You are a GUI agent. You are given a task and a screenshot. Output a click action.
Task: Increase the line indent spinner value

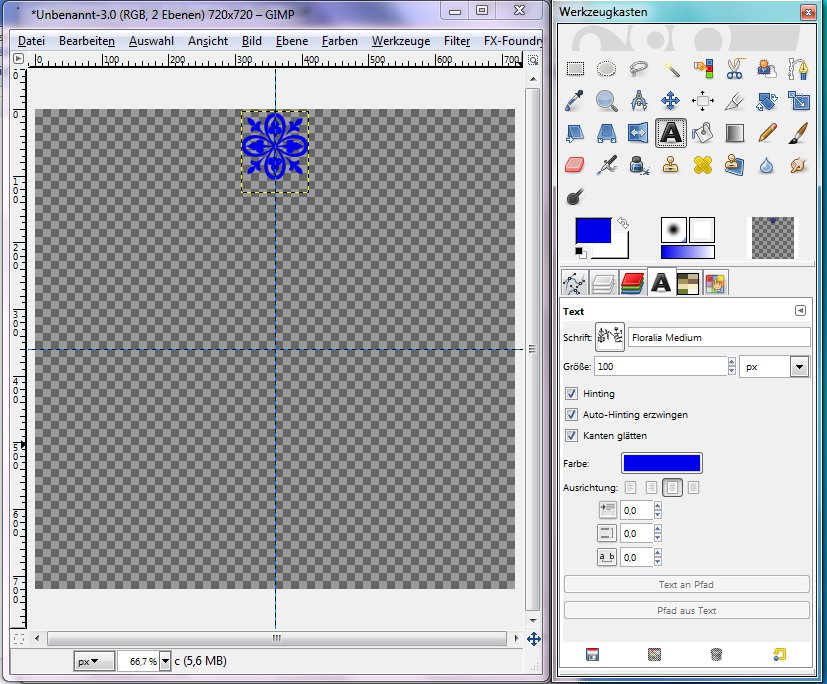click(x=657, y=506)
